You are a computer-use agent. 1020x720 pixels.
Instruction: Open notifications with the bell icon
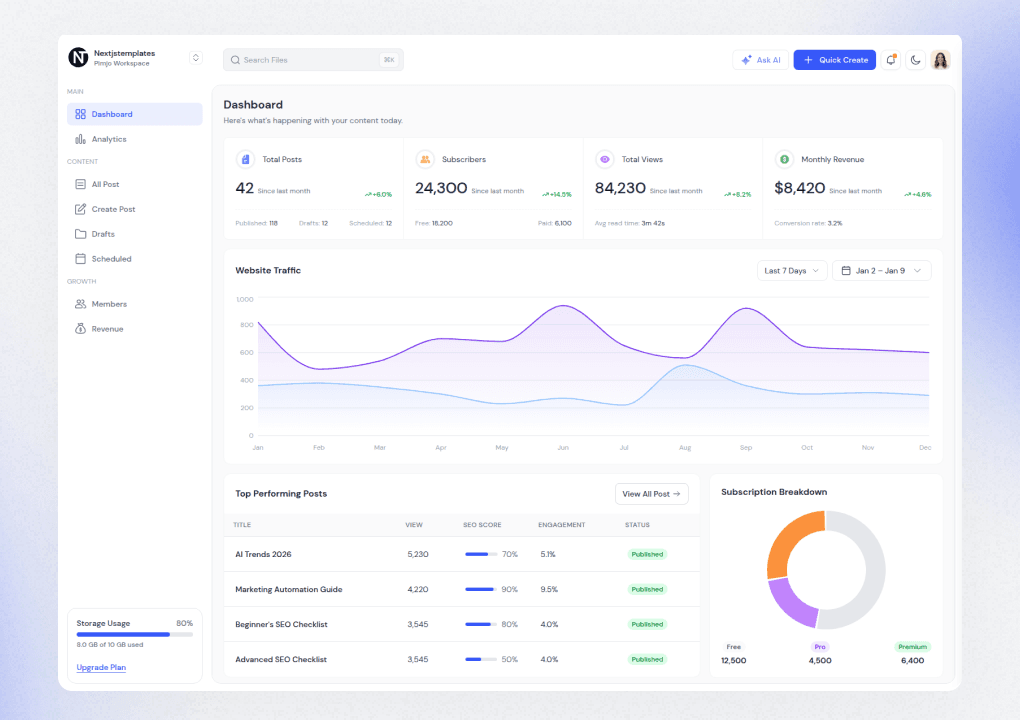tap(890, 60)
